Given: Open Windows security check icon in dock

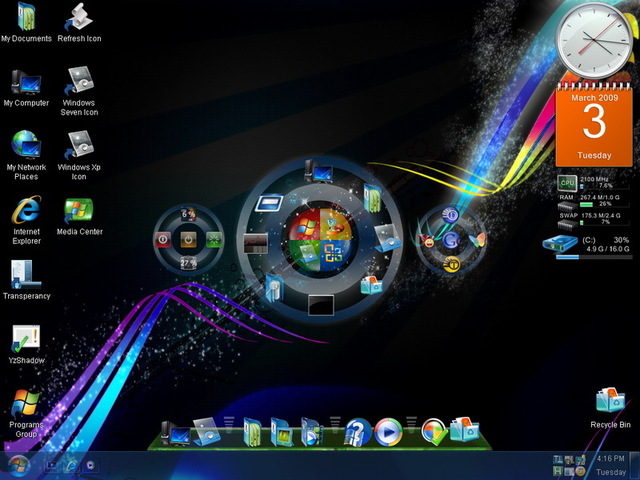Looking at the screenshot, I should (x=433, y=432).
